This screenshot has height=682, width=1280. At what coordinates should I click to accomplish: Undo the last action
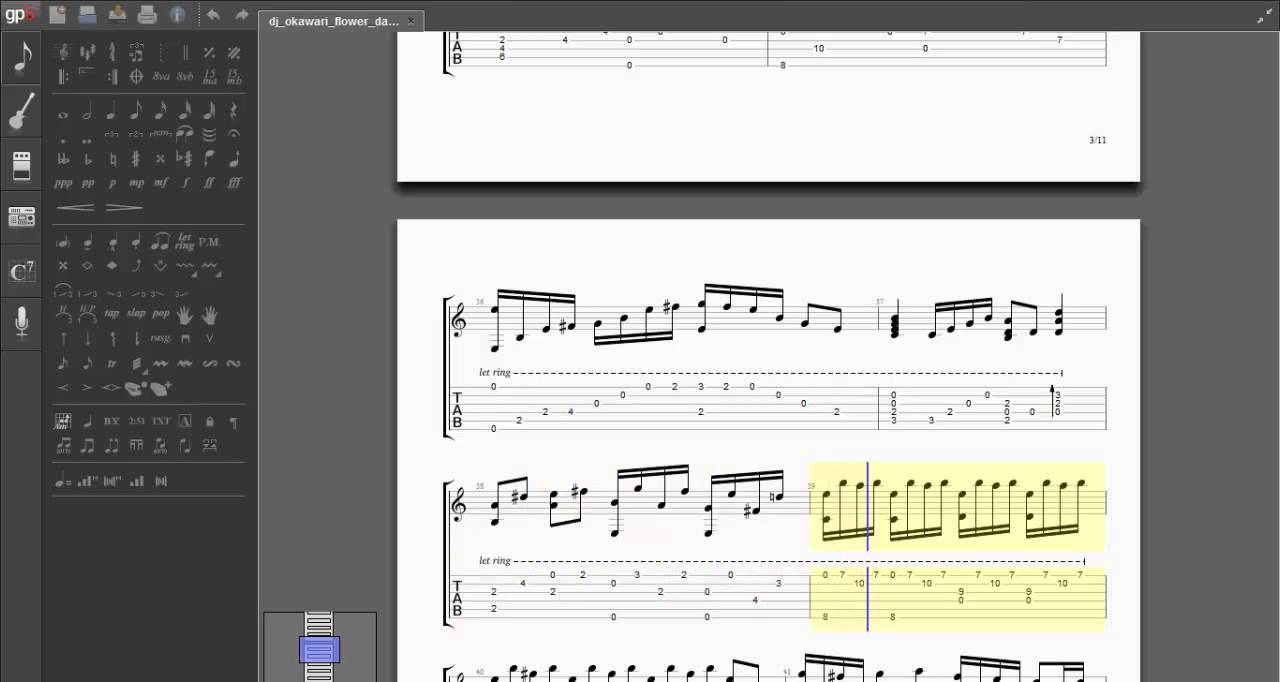point(213,15)
